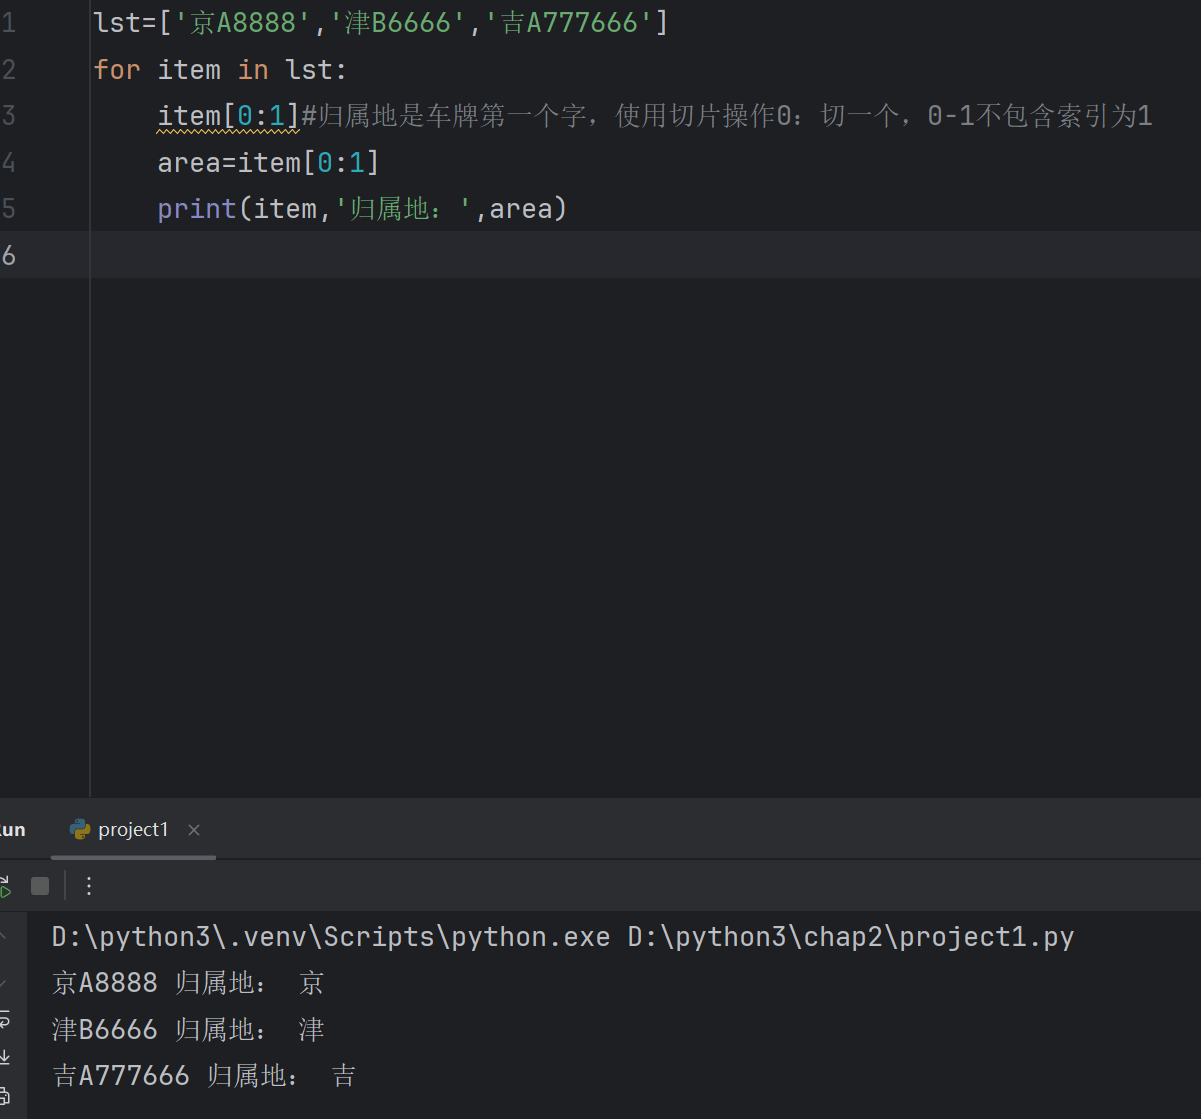Click the 'for' keyword on line 2
Viewport: 1201px width, 1119px height.
[x=117, y=70]
